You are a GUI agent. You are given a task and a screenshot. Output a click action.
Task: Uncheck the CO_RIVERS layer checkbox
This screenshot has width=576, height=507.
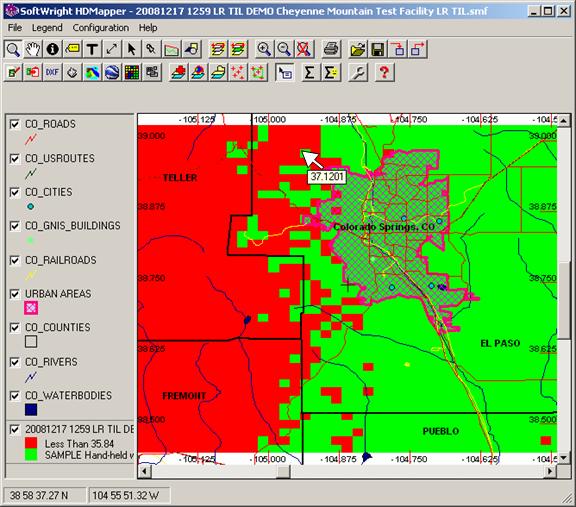[x=15, y=362]
